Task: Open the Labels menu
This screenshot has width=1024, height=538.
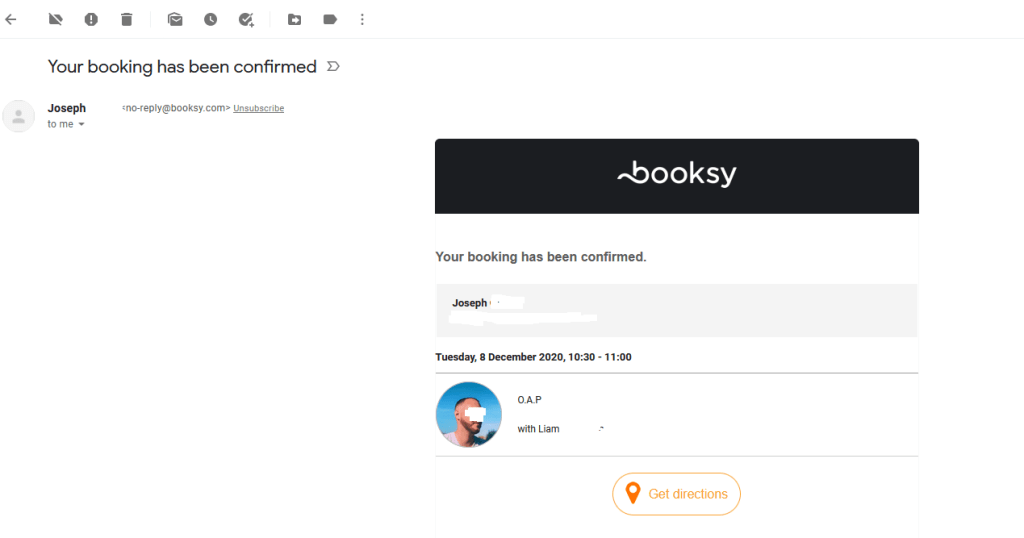Action: (329, 19)
